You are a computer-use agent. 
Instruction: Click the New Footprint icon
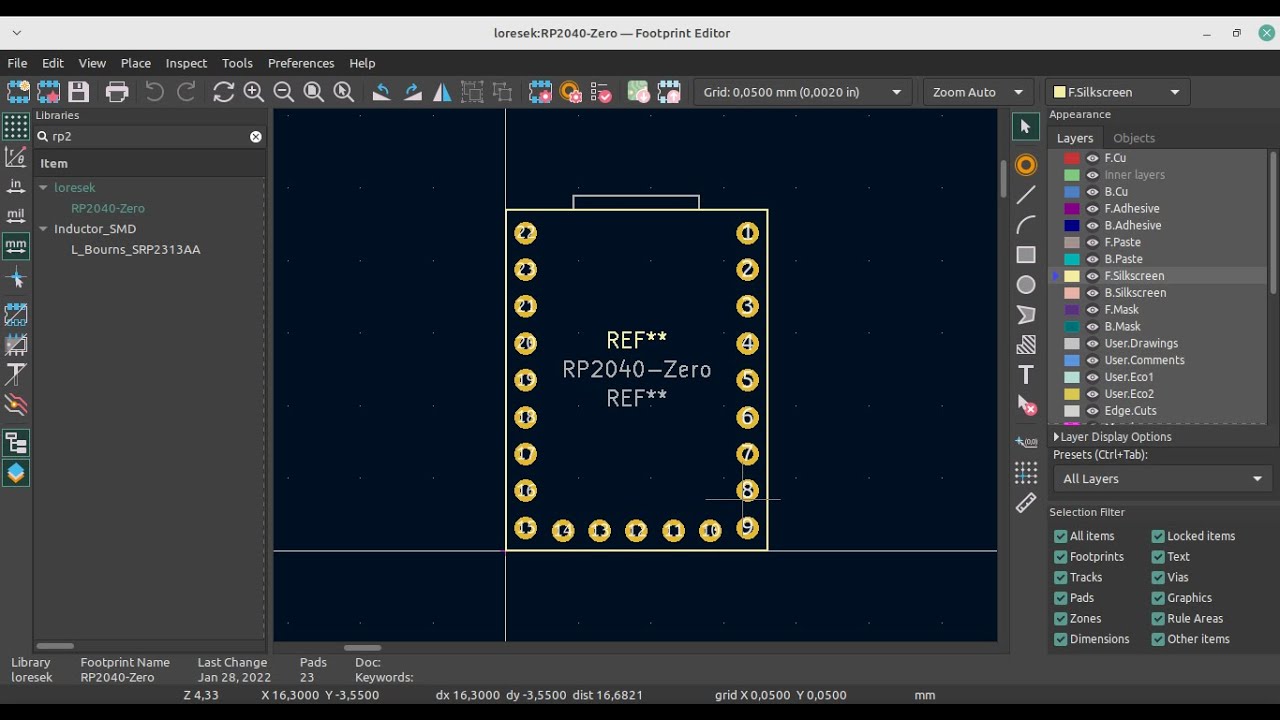[x=18, y=92]
